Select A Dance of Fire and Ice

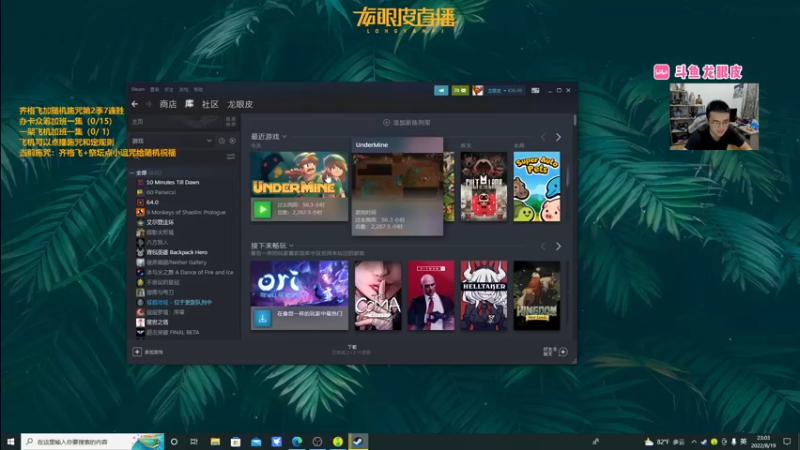pos(189,272)
